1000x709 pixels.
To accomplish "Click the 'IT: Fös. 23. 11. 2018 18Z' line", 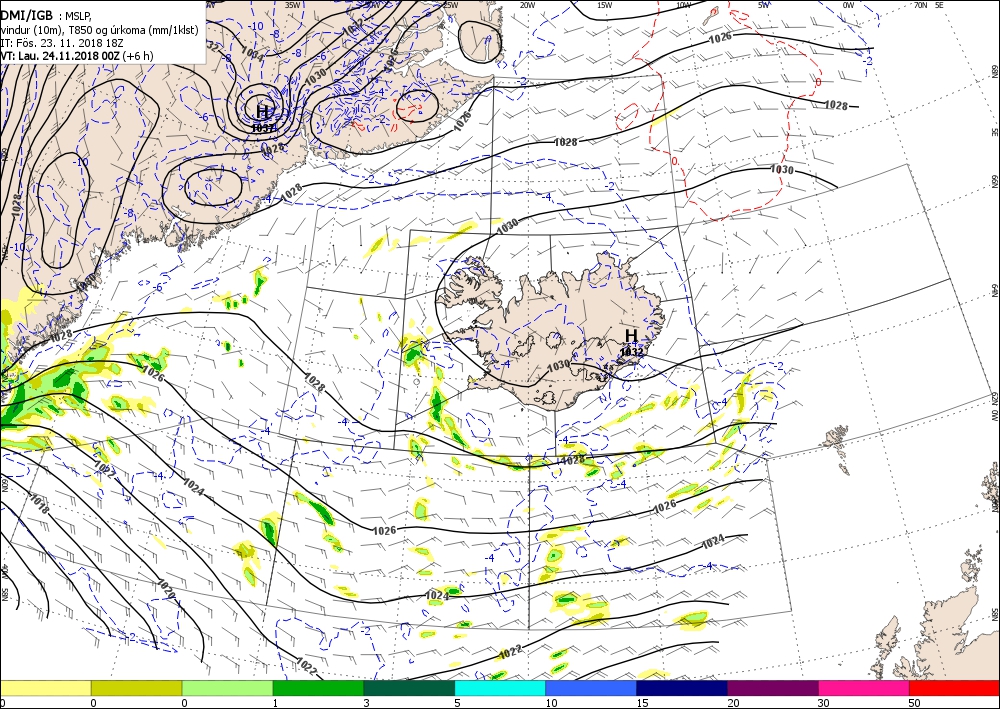I will 62,43.
